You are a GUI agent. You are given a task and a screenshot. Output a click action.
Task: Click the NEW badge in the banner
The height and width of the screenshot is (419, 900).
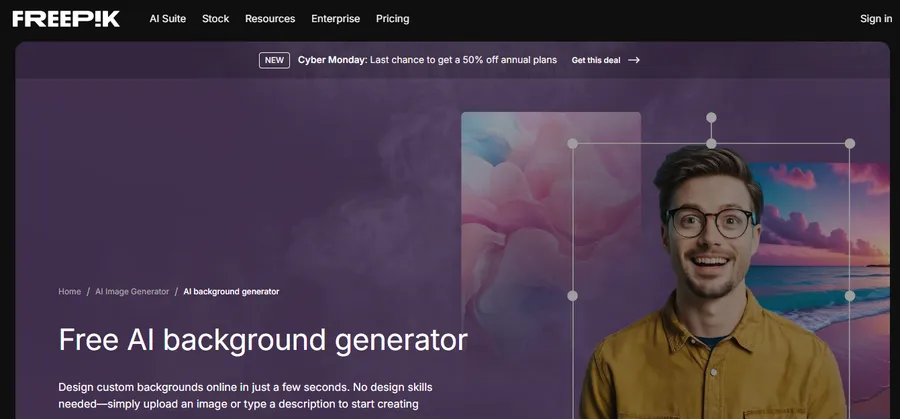(x=274, y=60)
